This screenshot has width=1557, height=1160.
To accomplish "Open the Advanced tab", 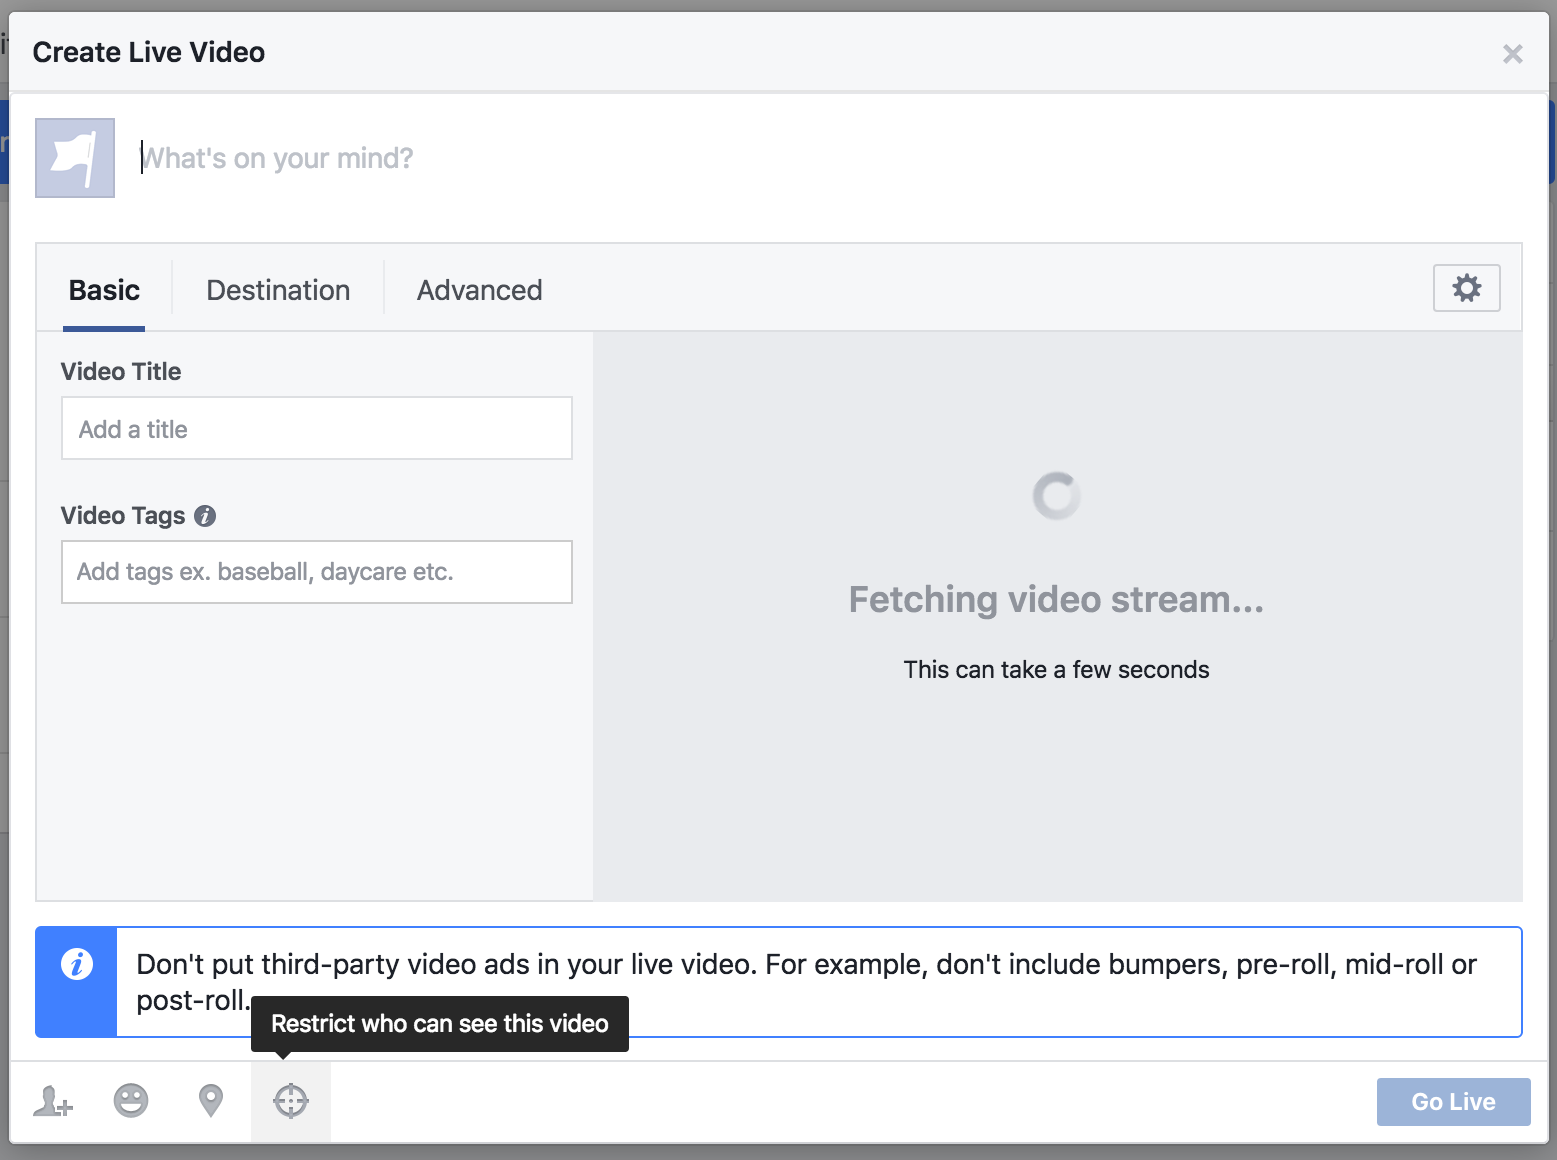I will tap(479, 290).
